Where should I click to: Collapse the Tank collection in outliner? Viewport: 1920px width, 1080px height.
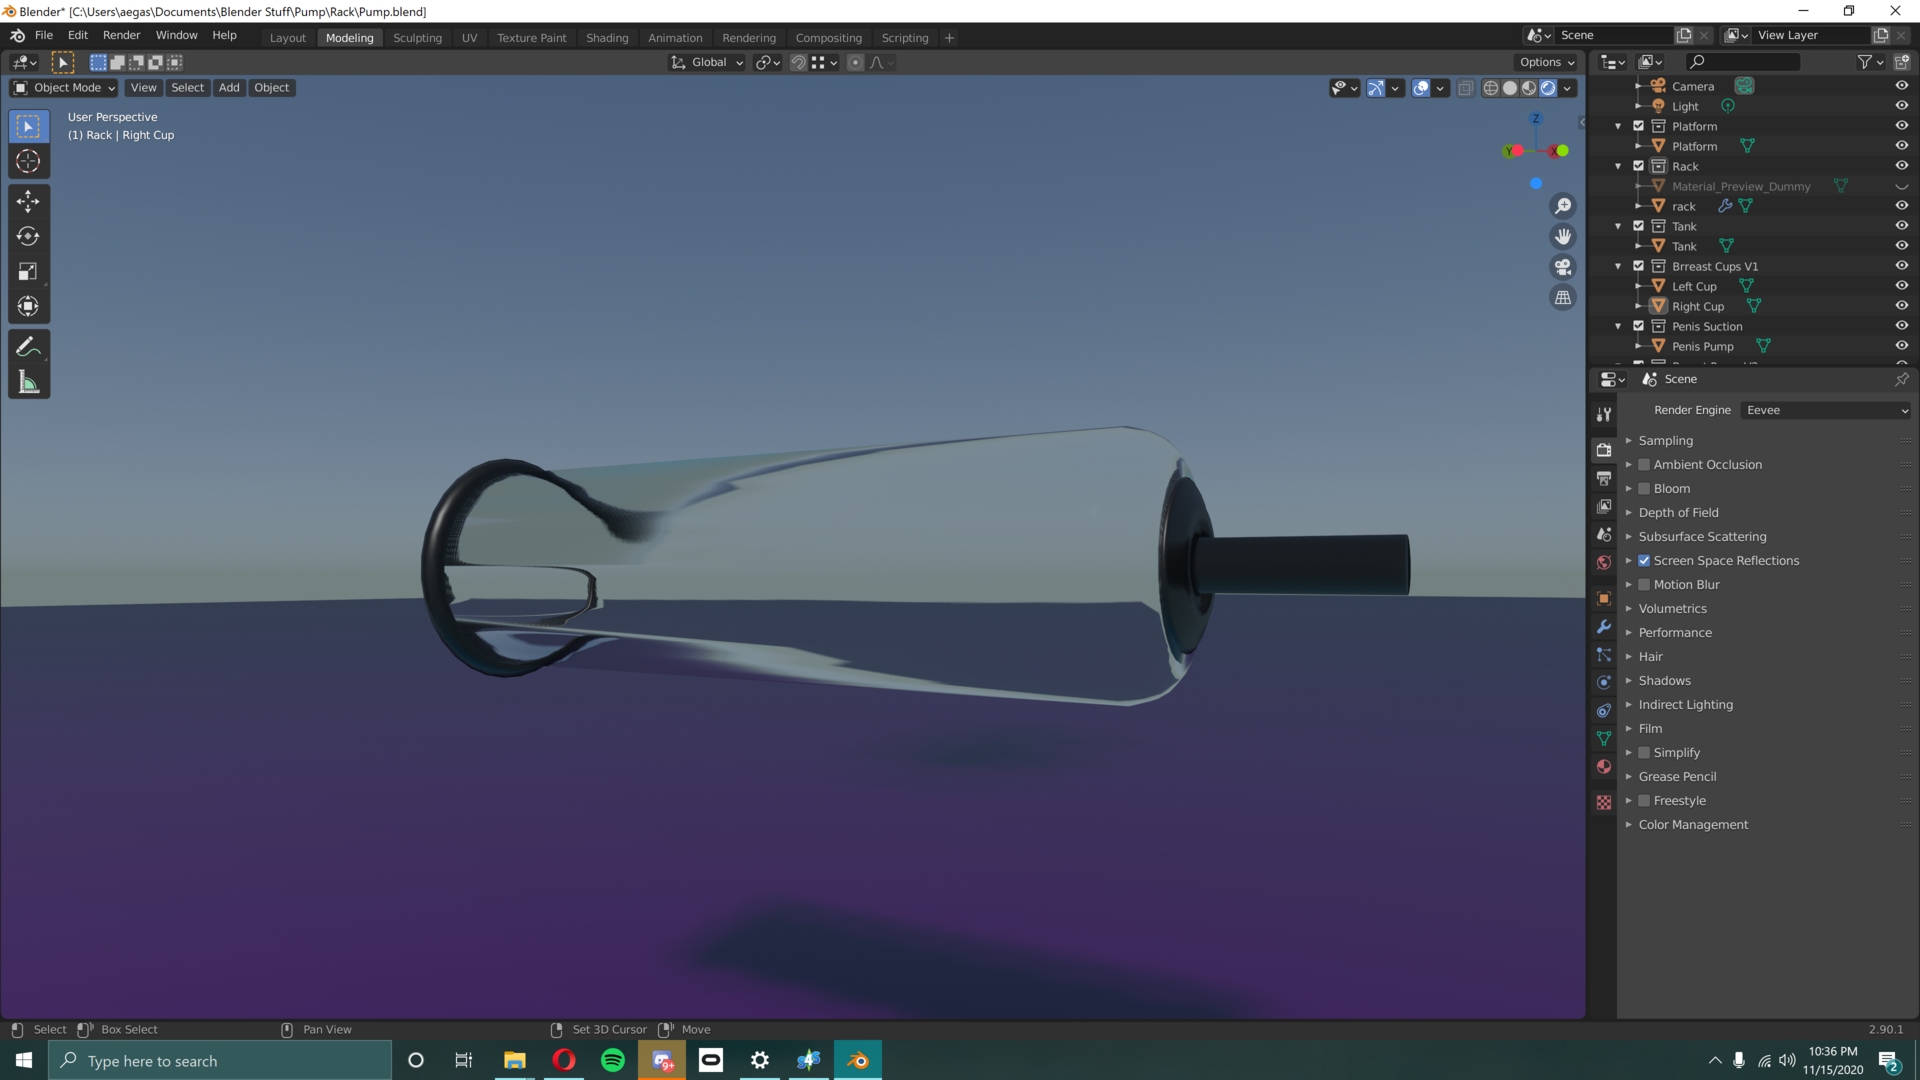click(x=1618, y=226)
